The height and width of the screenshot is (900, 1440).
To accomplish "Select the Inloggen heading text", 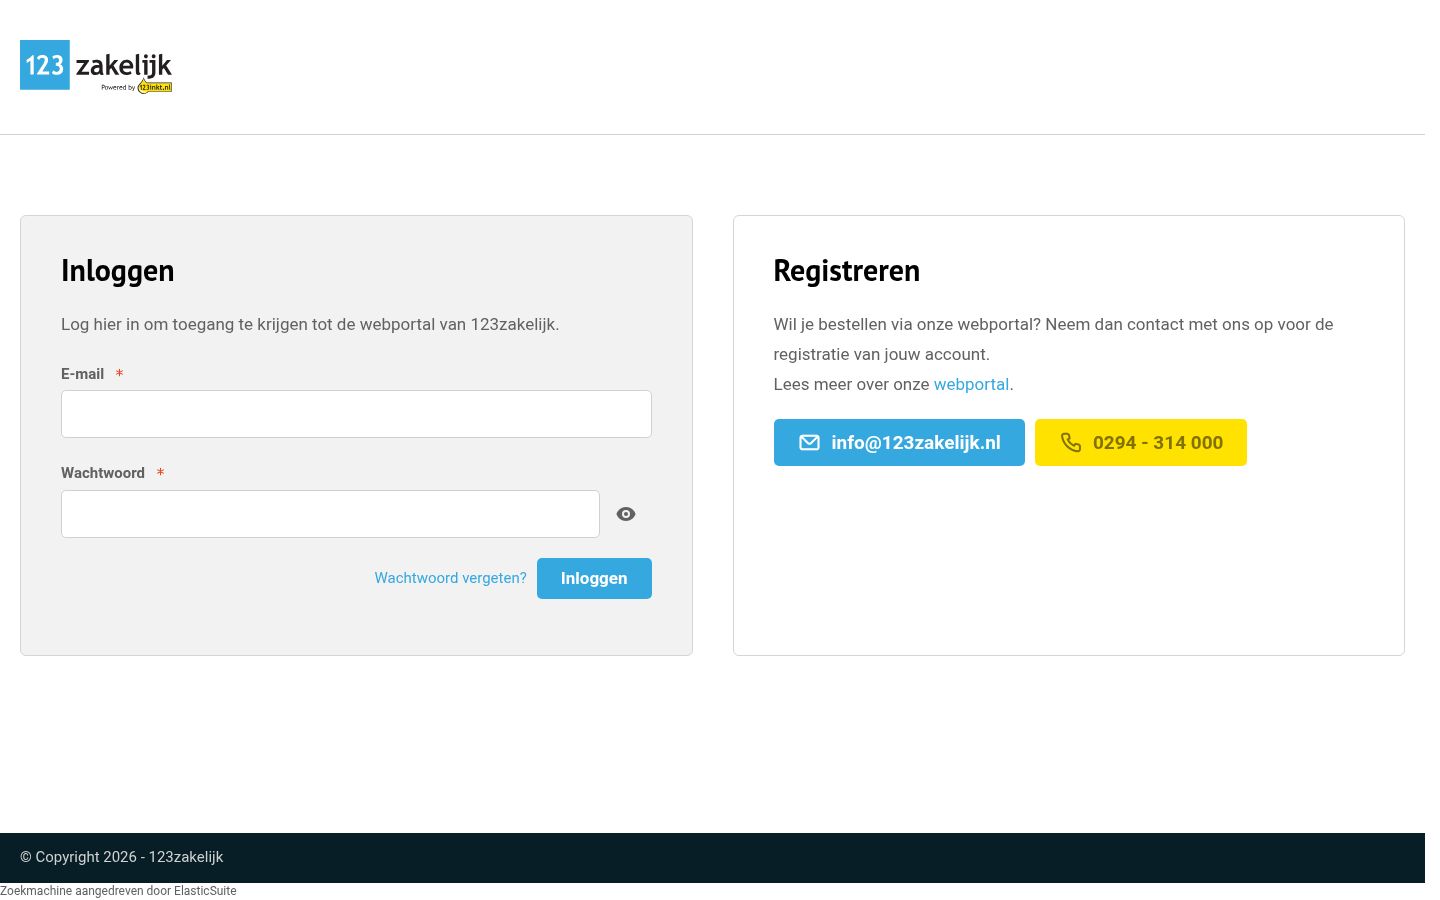I will (118, 271).
